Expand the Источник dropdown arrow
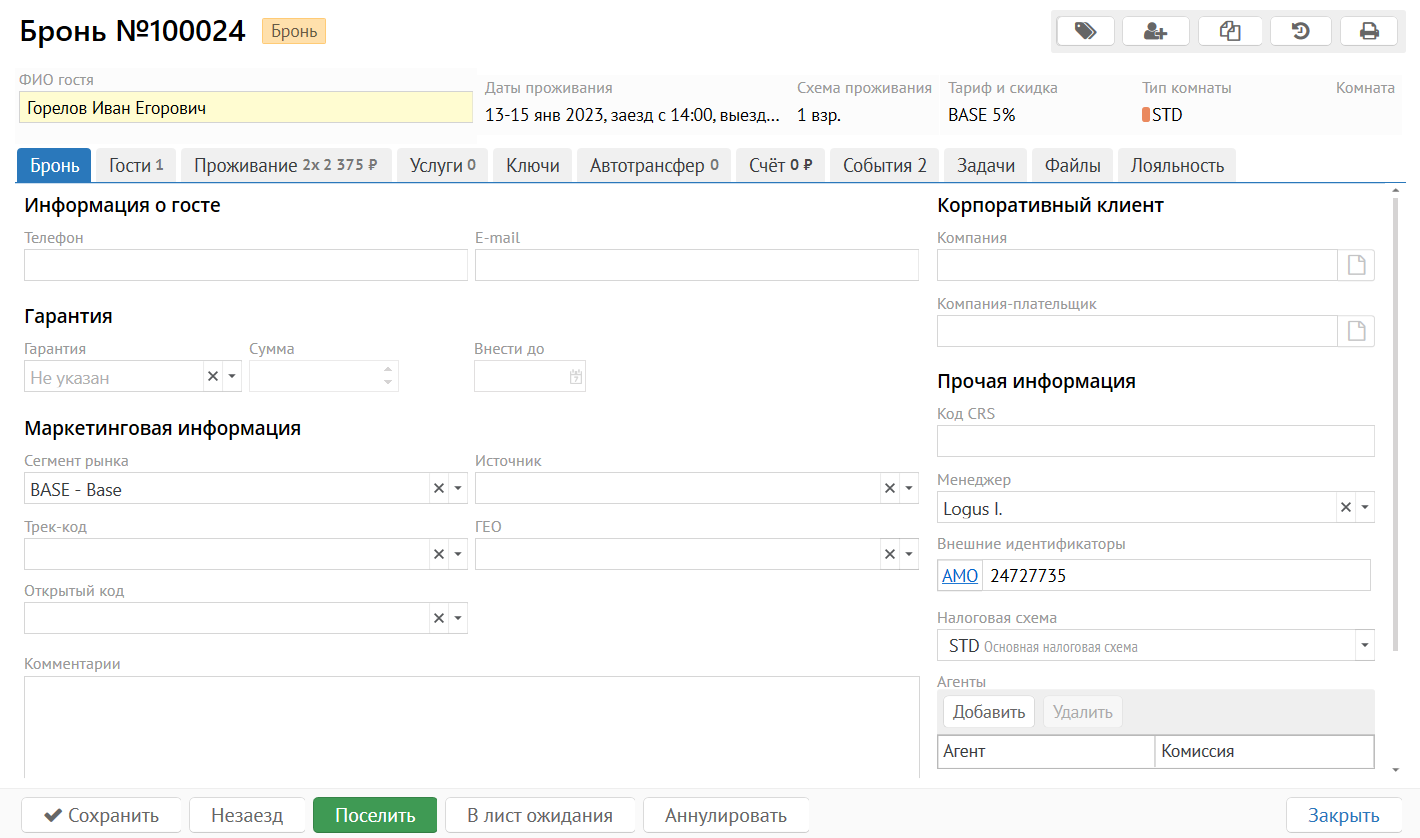Screen dimensions: 1420x838 point(908,489)
